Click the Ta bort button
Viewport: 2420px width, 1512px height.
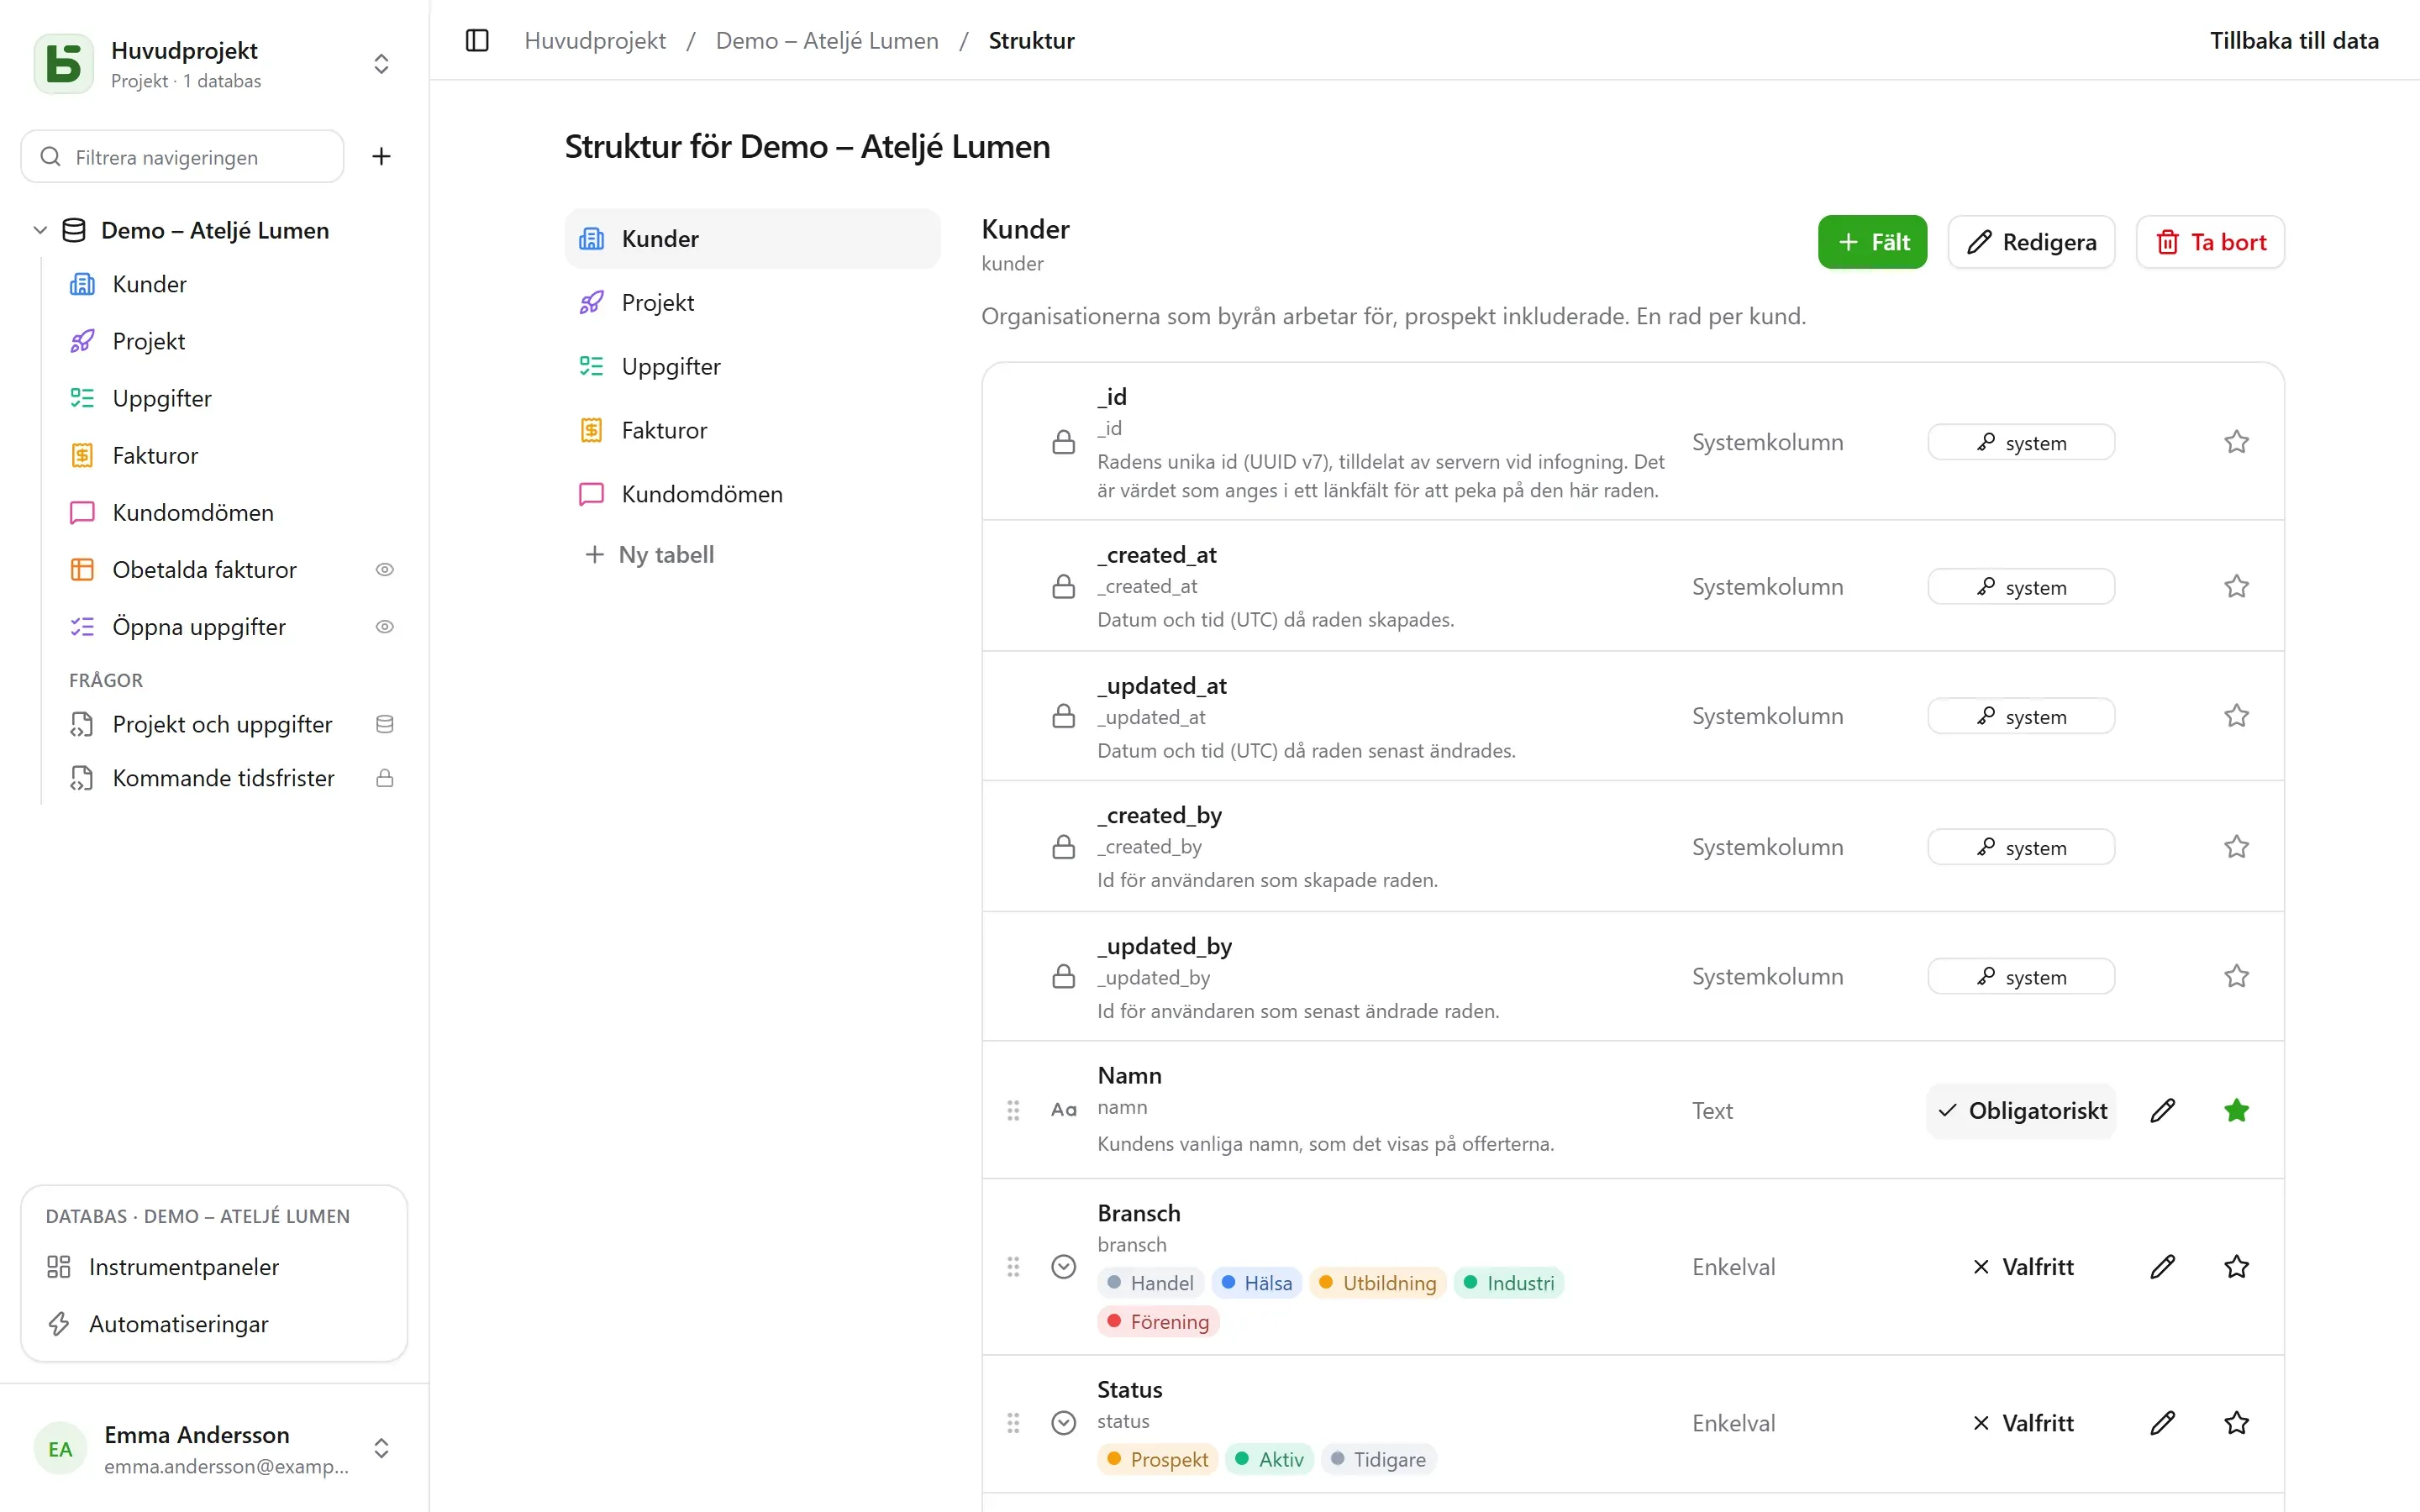pos(2210,242)
